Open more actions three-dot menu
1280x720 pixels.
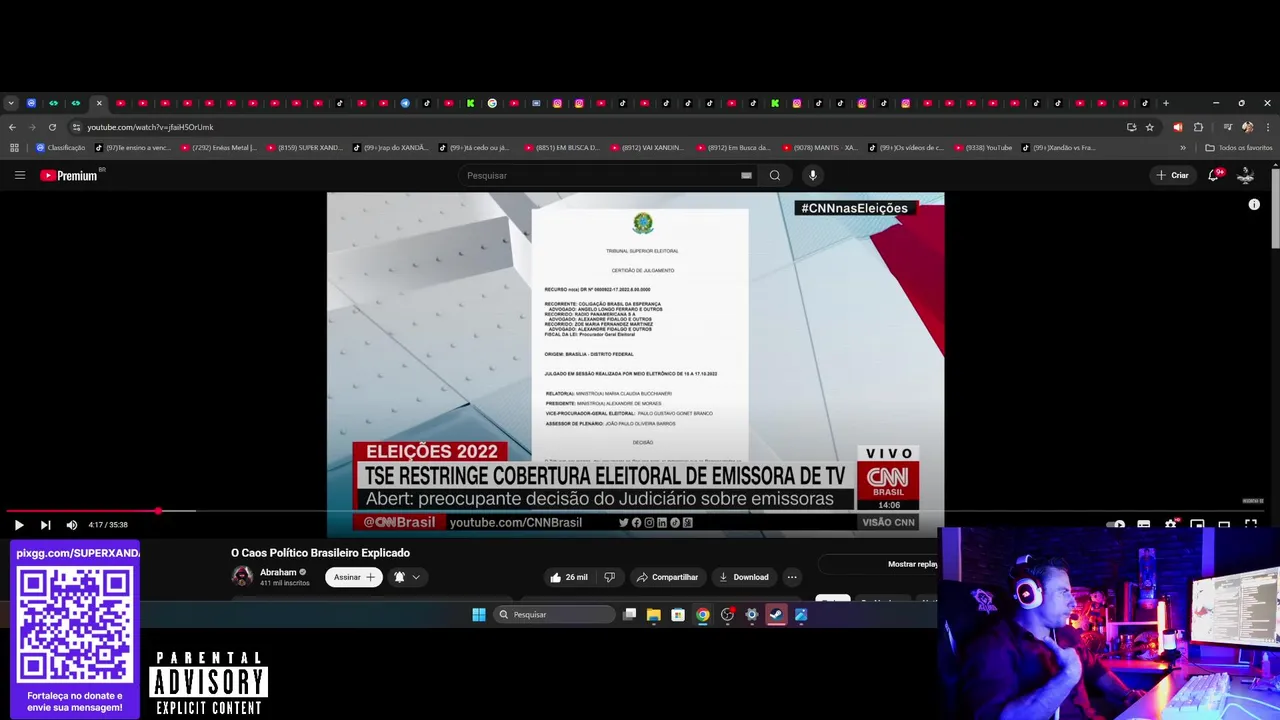click(792, 577)
